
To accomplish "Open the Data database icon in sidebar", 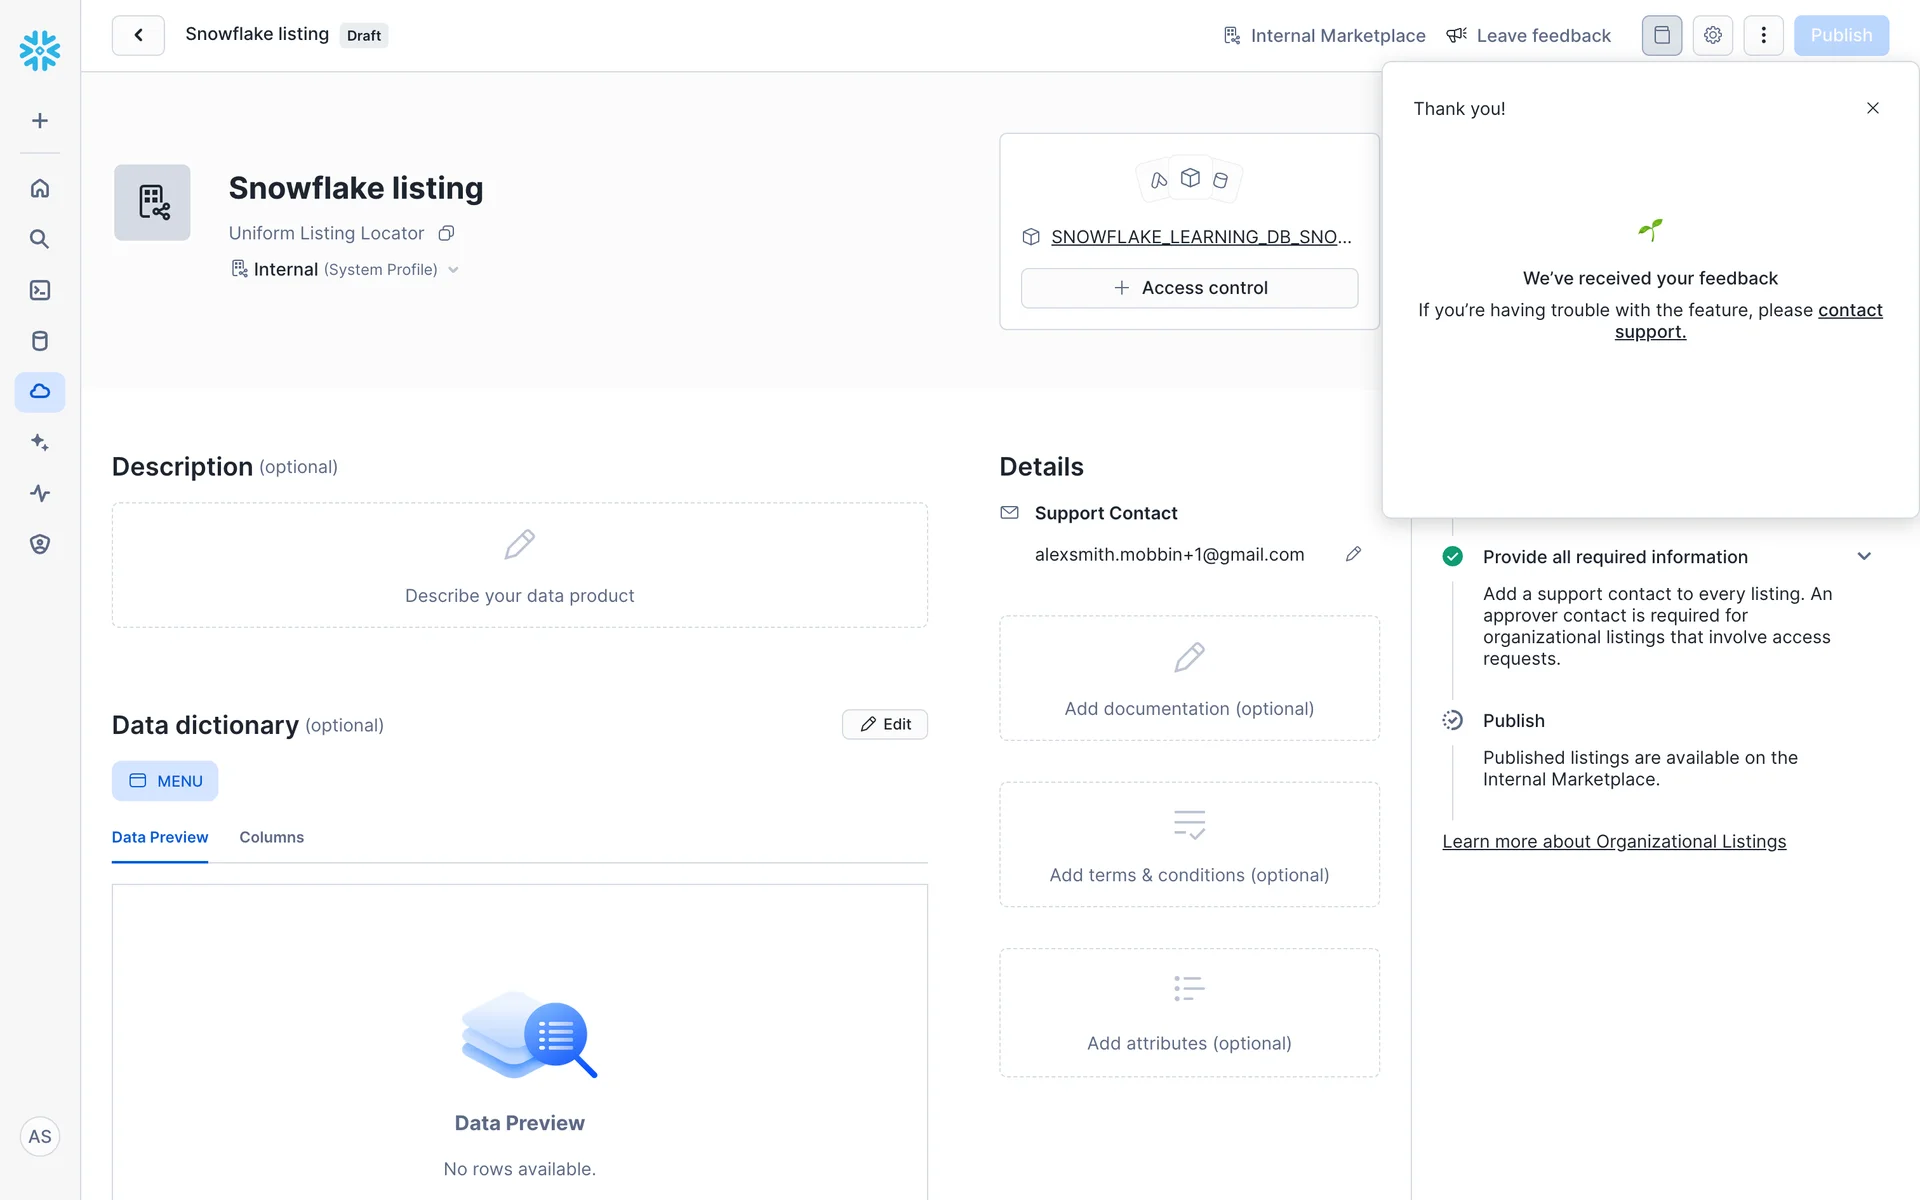I will (x=40, y=341).
